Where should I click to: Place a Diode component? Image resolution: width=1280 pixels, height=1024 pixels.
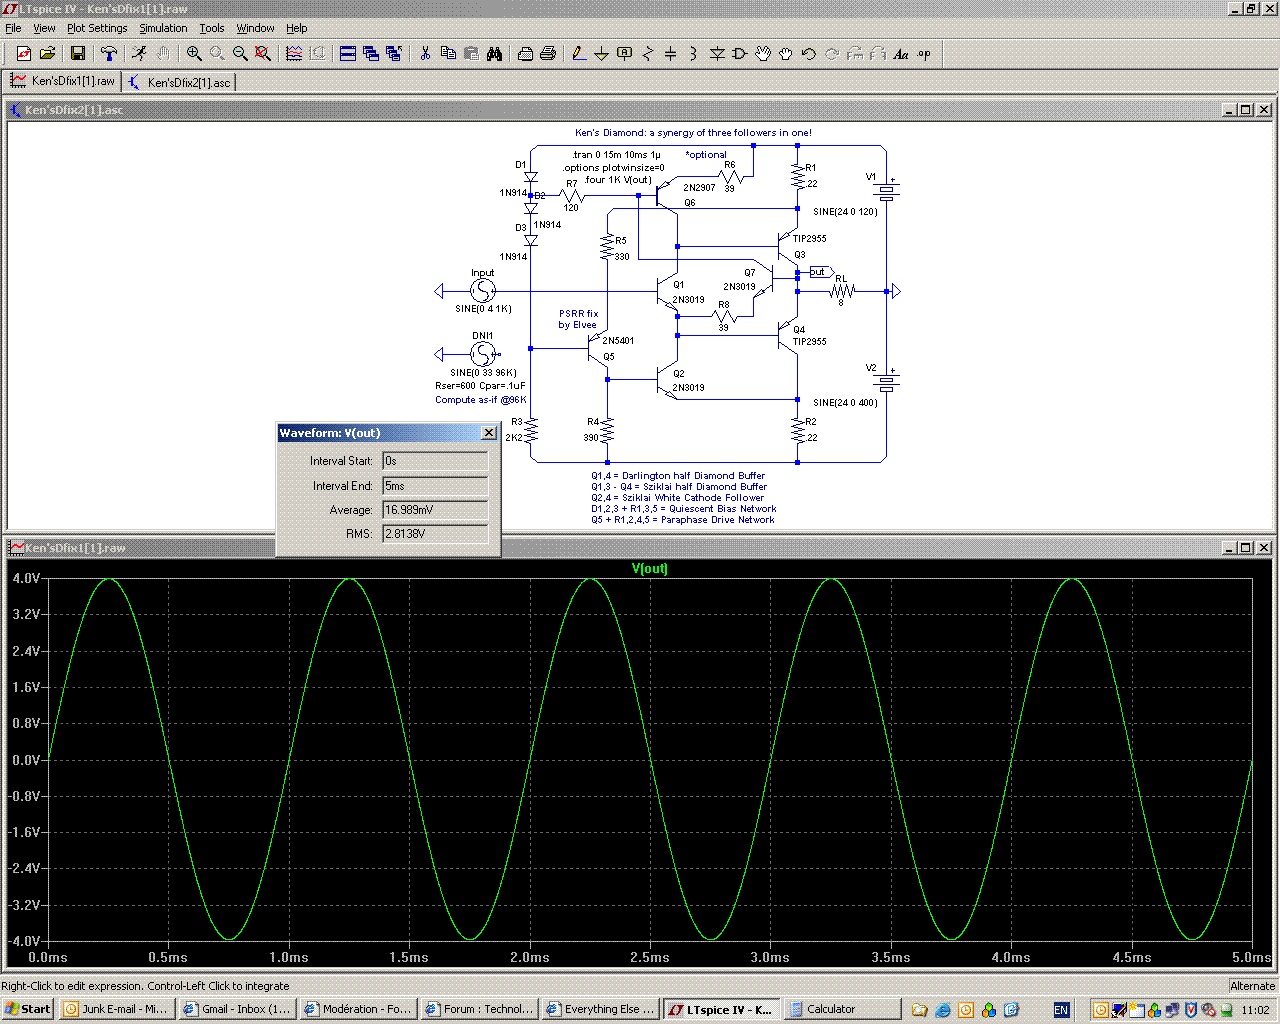pyautogui.click(x=717, y=54)
